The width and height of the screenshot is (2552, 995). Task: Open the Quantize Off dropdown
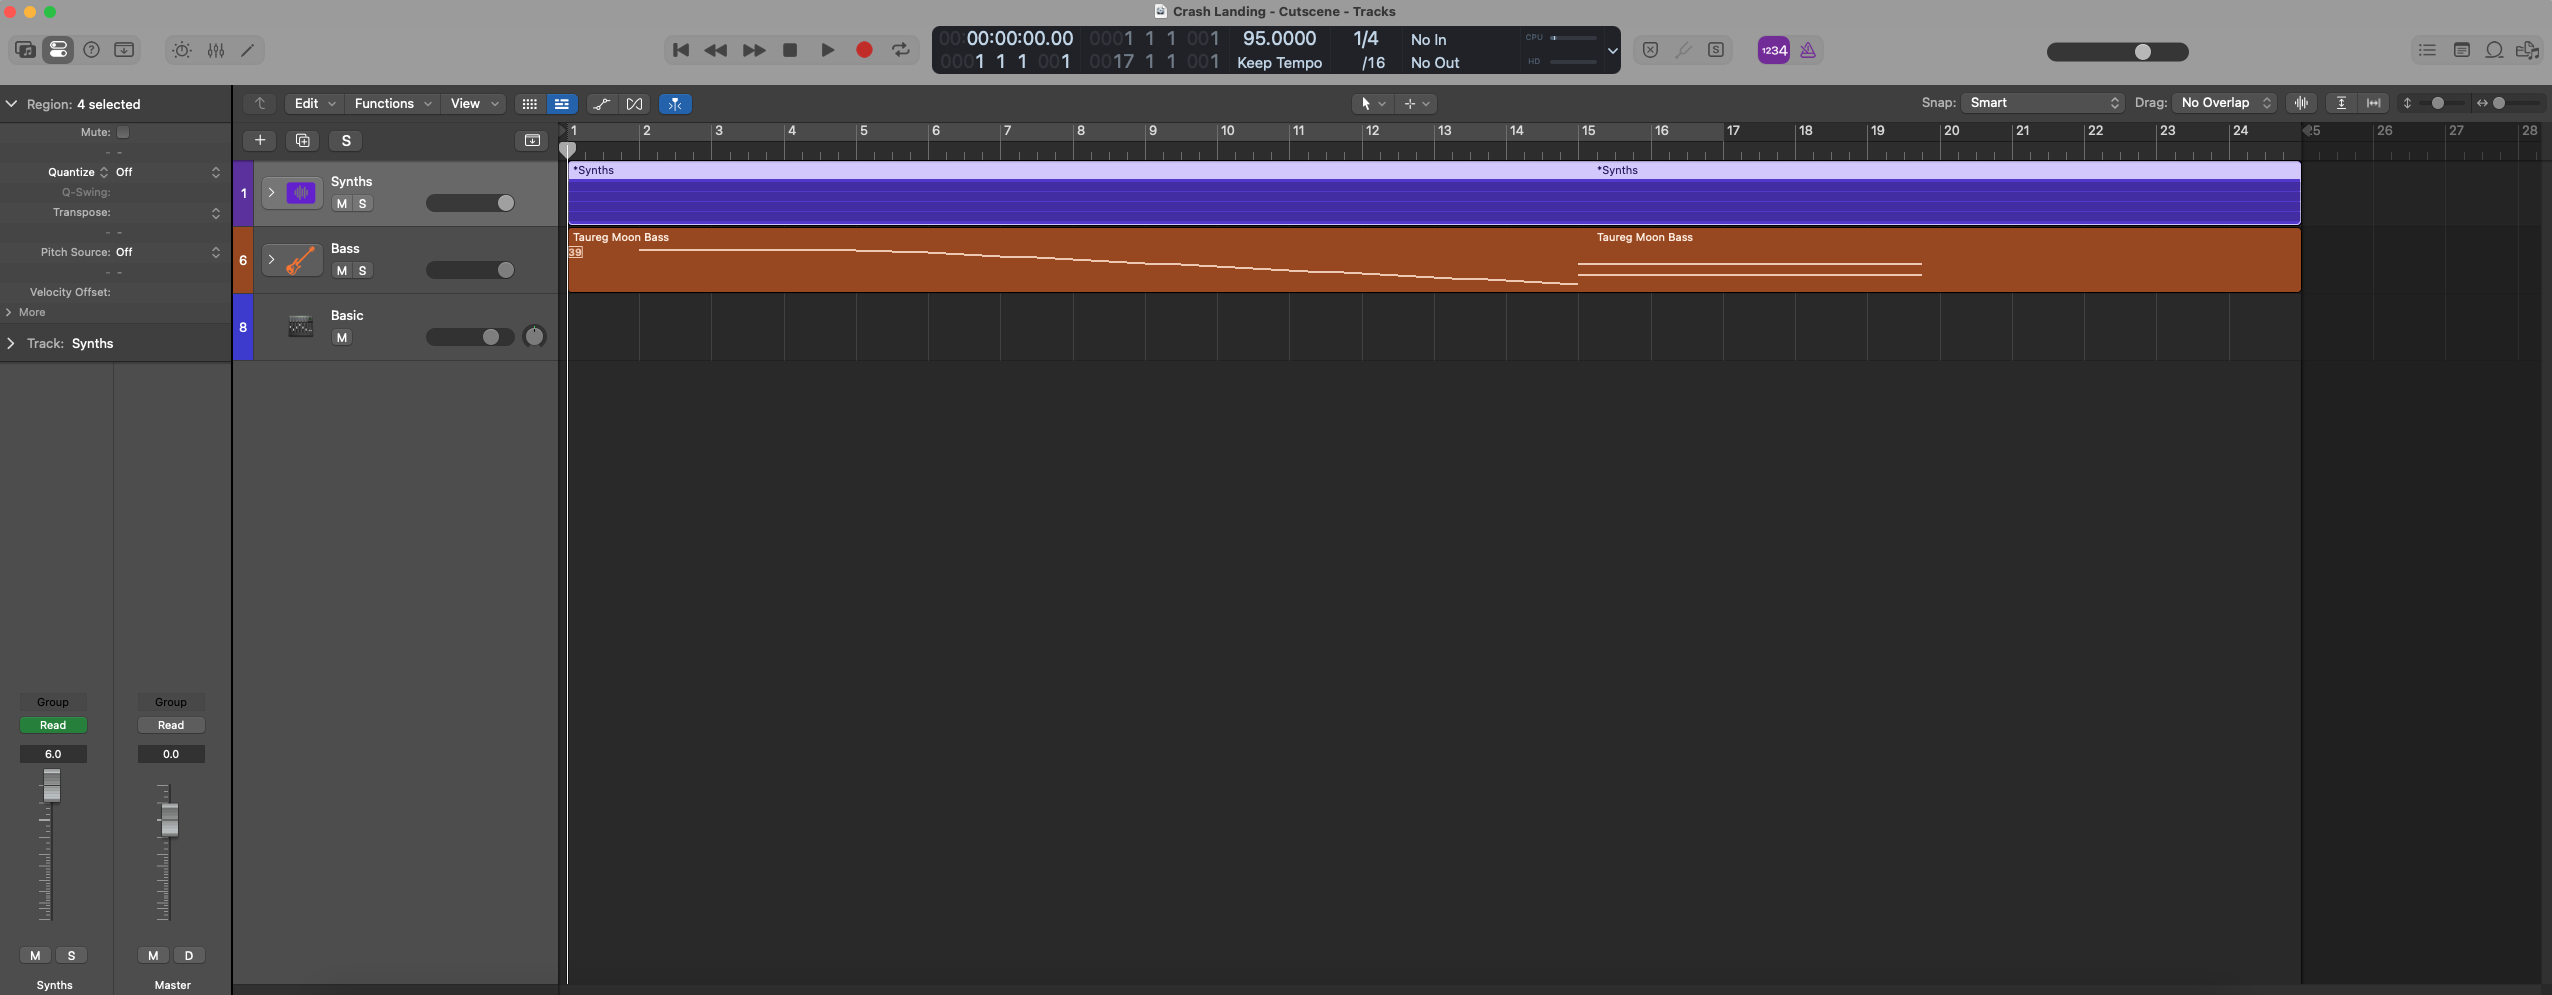(x=167, y=172)
